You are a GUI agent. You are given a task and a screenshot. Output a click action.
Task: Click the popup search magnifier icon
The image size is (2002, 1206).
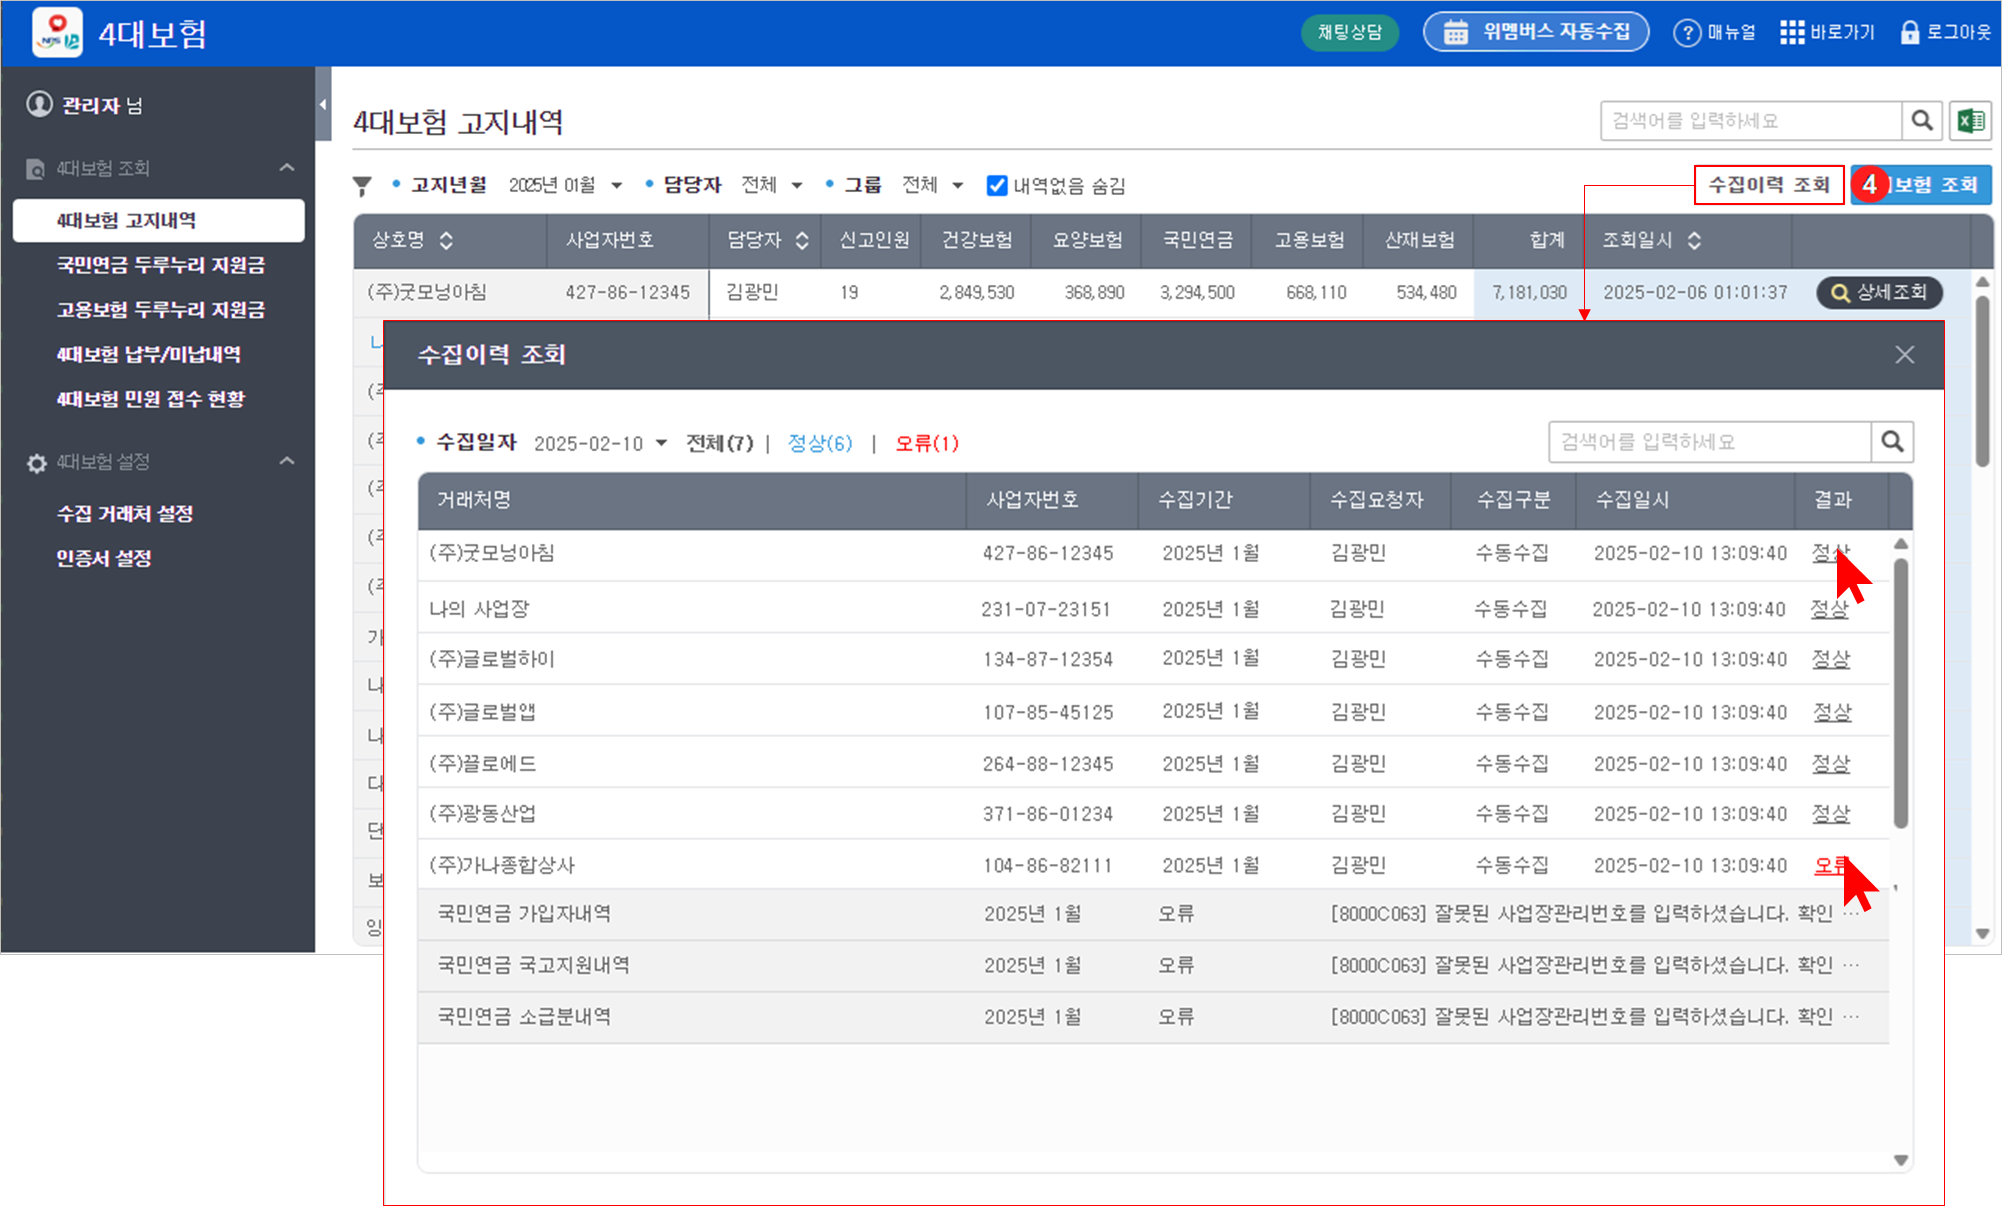click(1892, 442)
